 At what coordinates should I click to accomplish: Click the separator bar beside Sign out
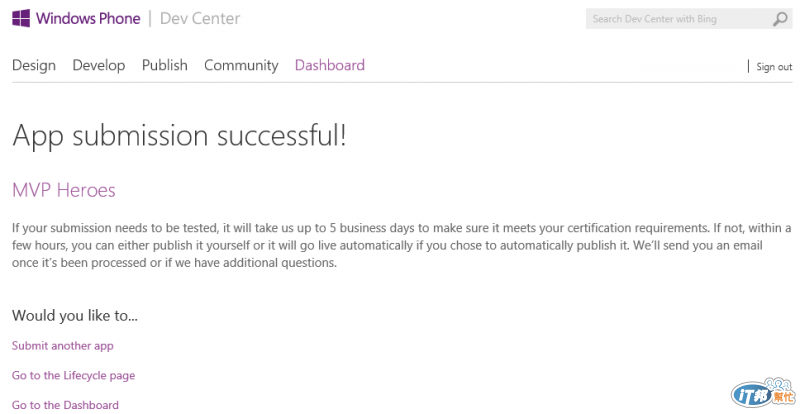tap(748, 67)
